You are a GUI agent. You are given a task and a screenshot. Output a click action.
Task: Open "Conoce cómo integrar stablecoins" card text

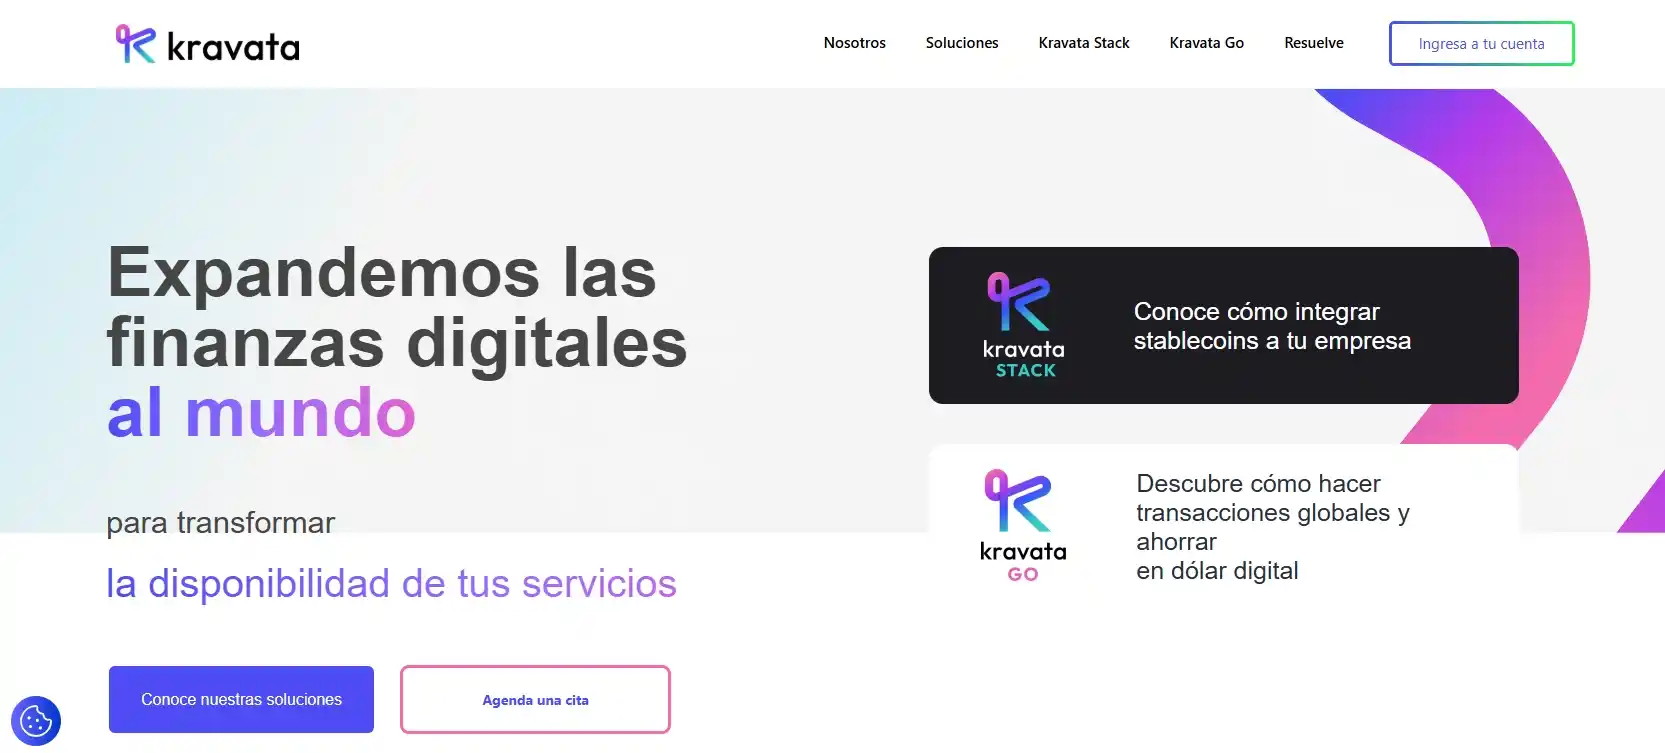[x=1271, y=326]
